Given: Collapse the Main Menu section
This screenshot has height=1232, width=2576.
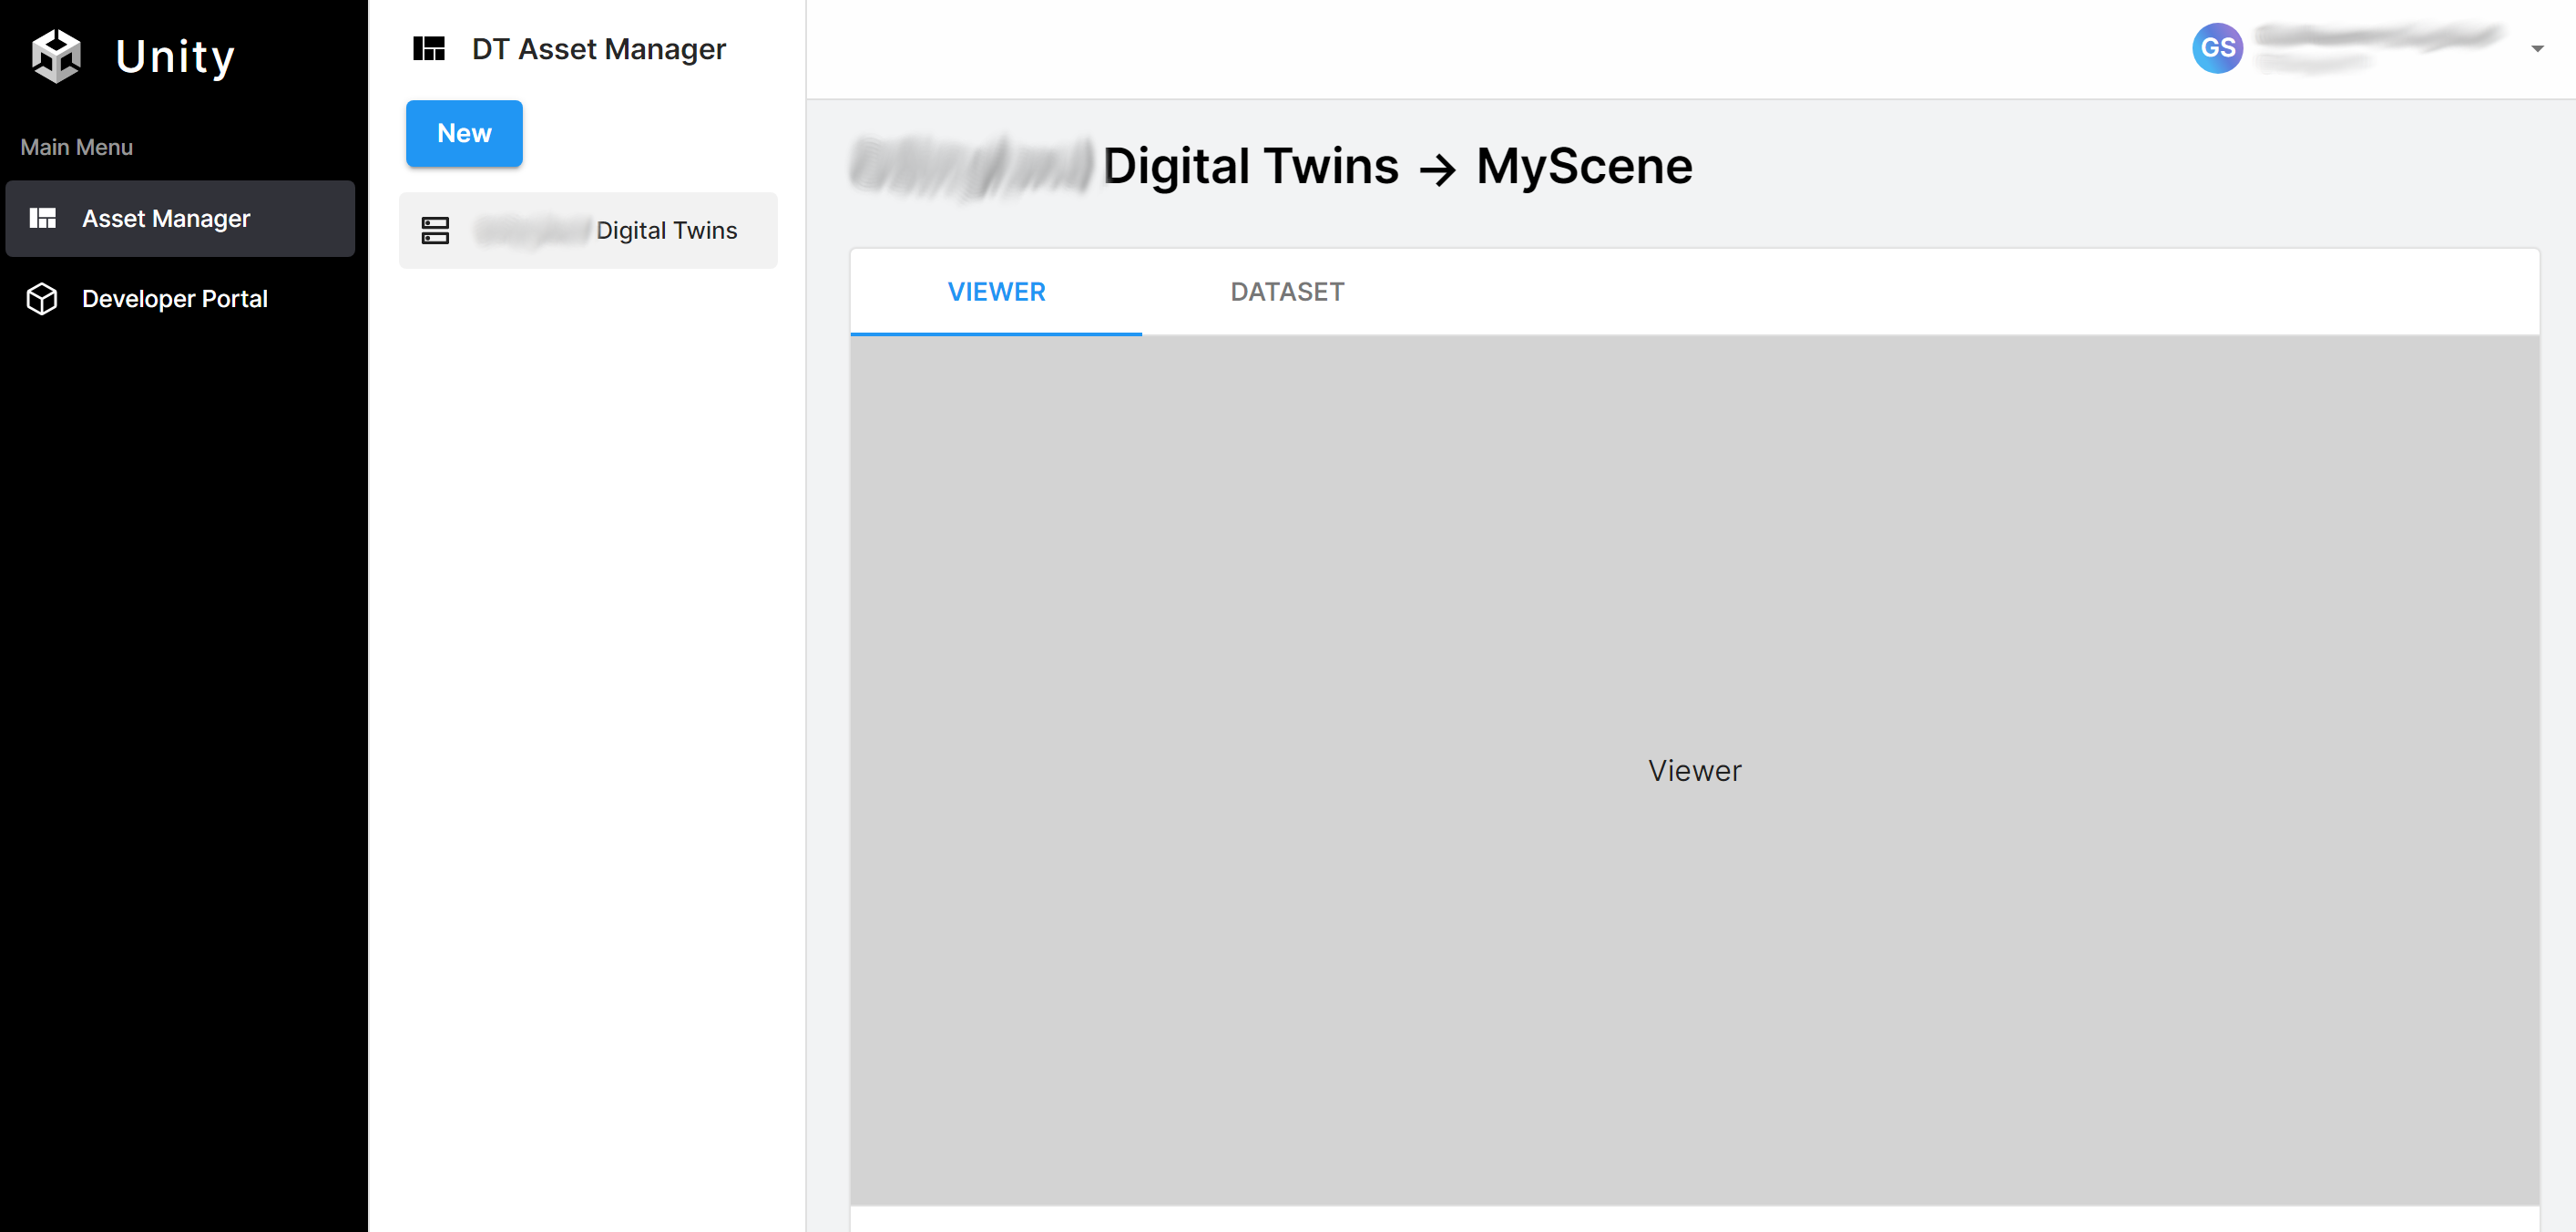Looking at the screenshot, I should (76, 146).
